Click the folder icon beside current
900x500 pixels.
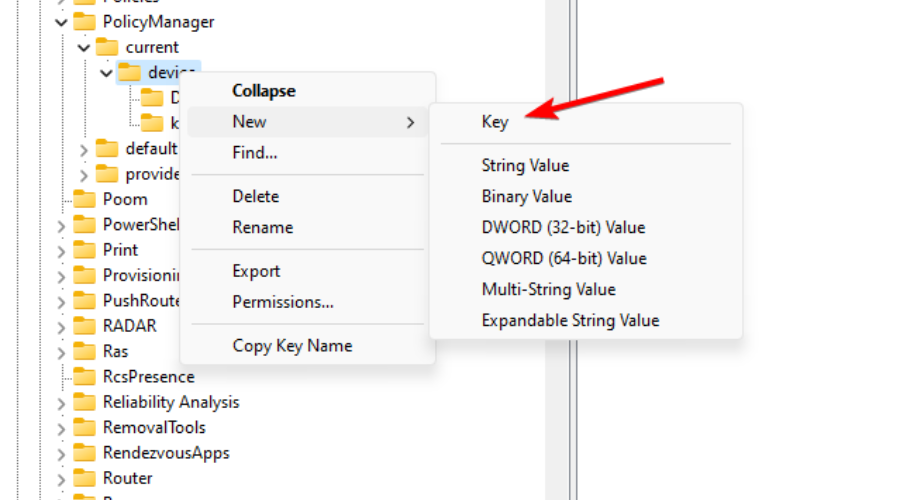[107, 47]
